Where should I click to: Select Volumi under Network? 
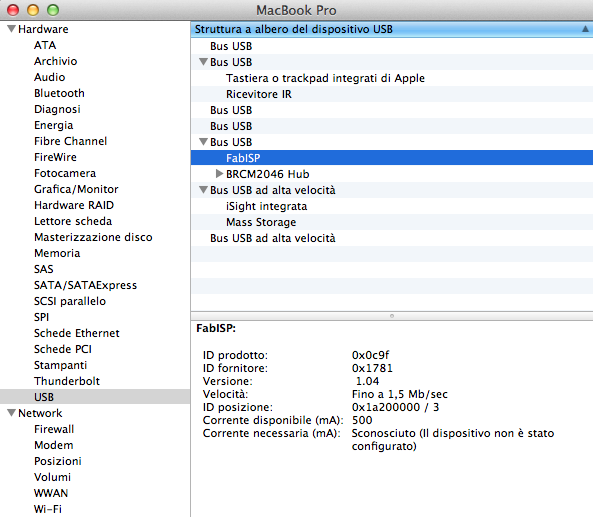pos(52,477)
